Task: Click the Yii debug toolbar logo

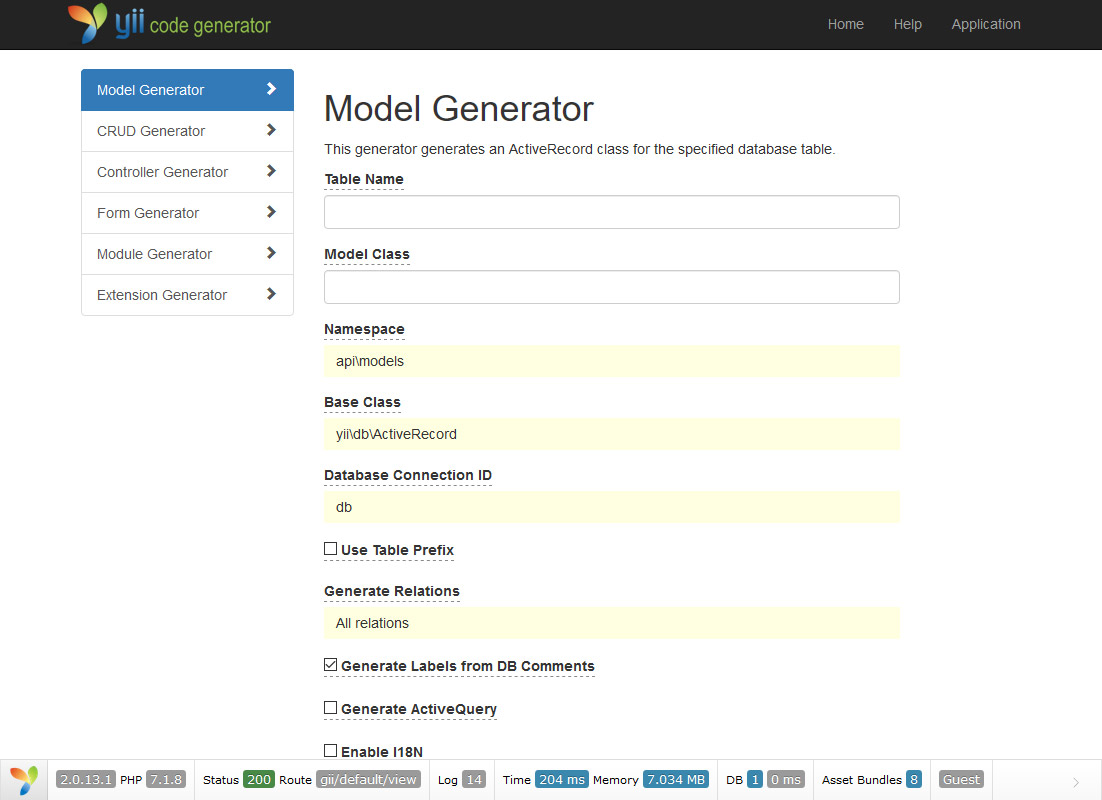Action: (24, 780)
